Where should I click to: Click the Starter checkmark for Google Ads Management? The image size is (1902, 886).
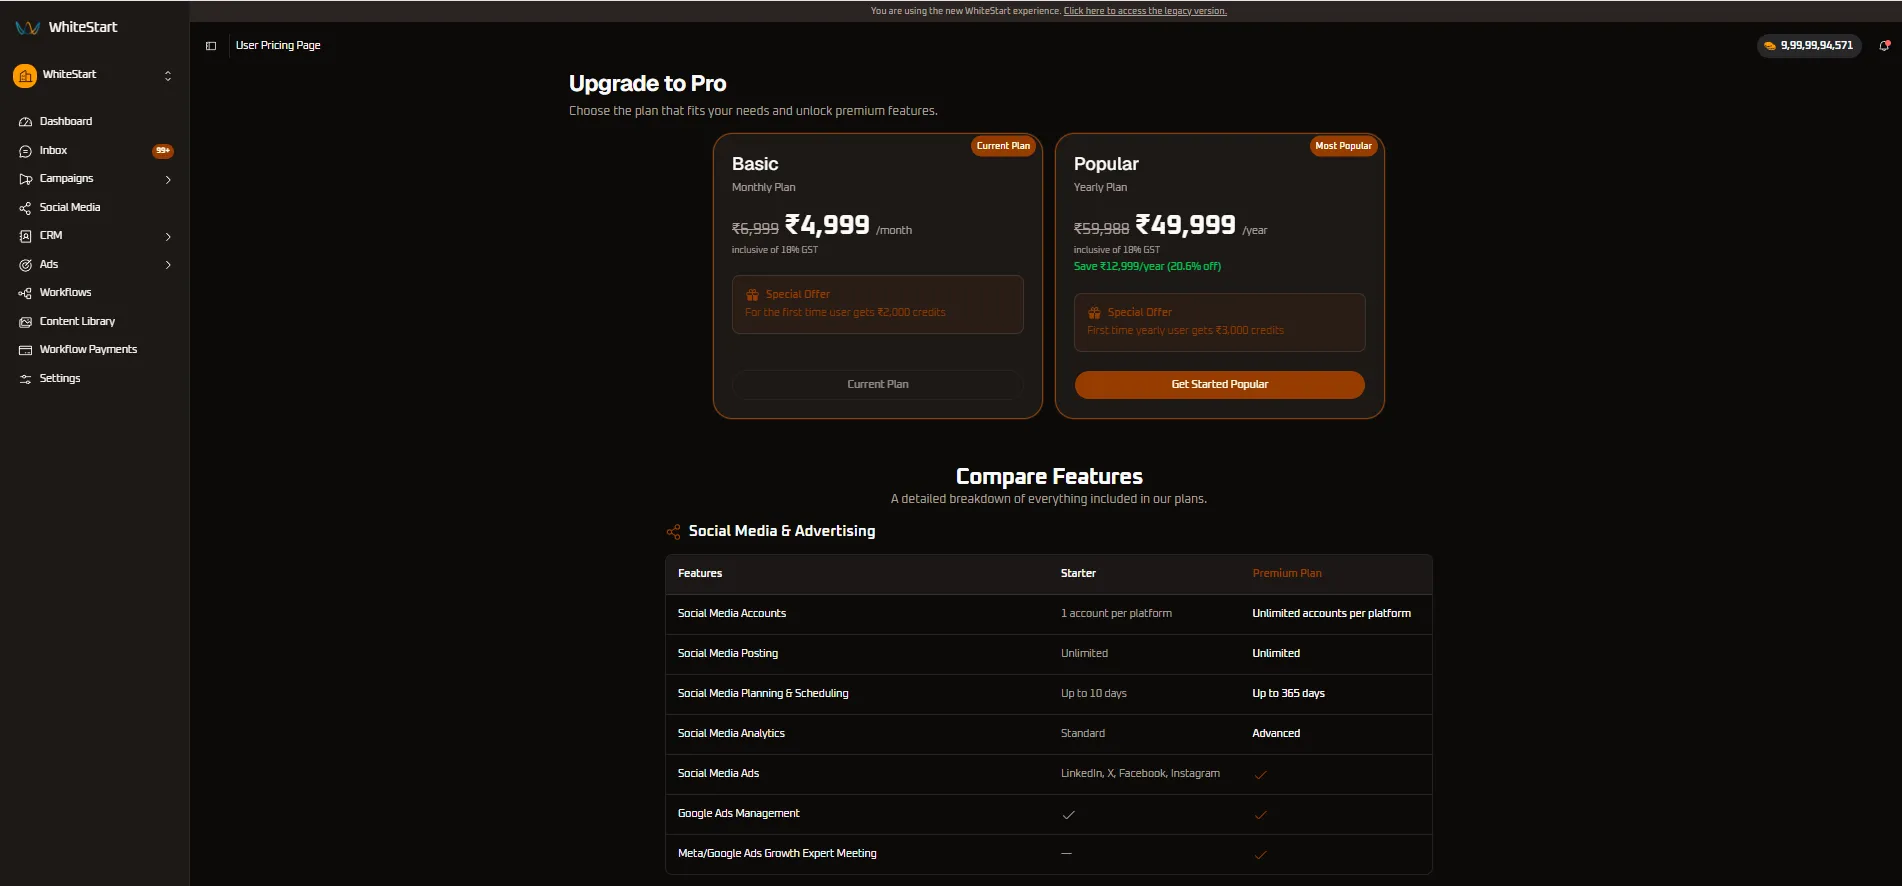click(1068, 815)
